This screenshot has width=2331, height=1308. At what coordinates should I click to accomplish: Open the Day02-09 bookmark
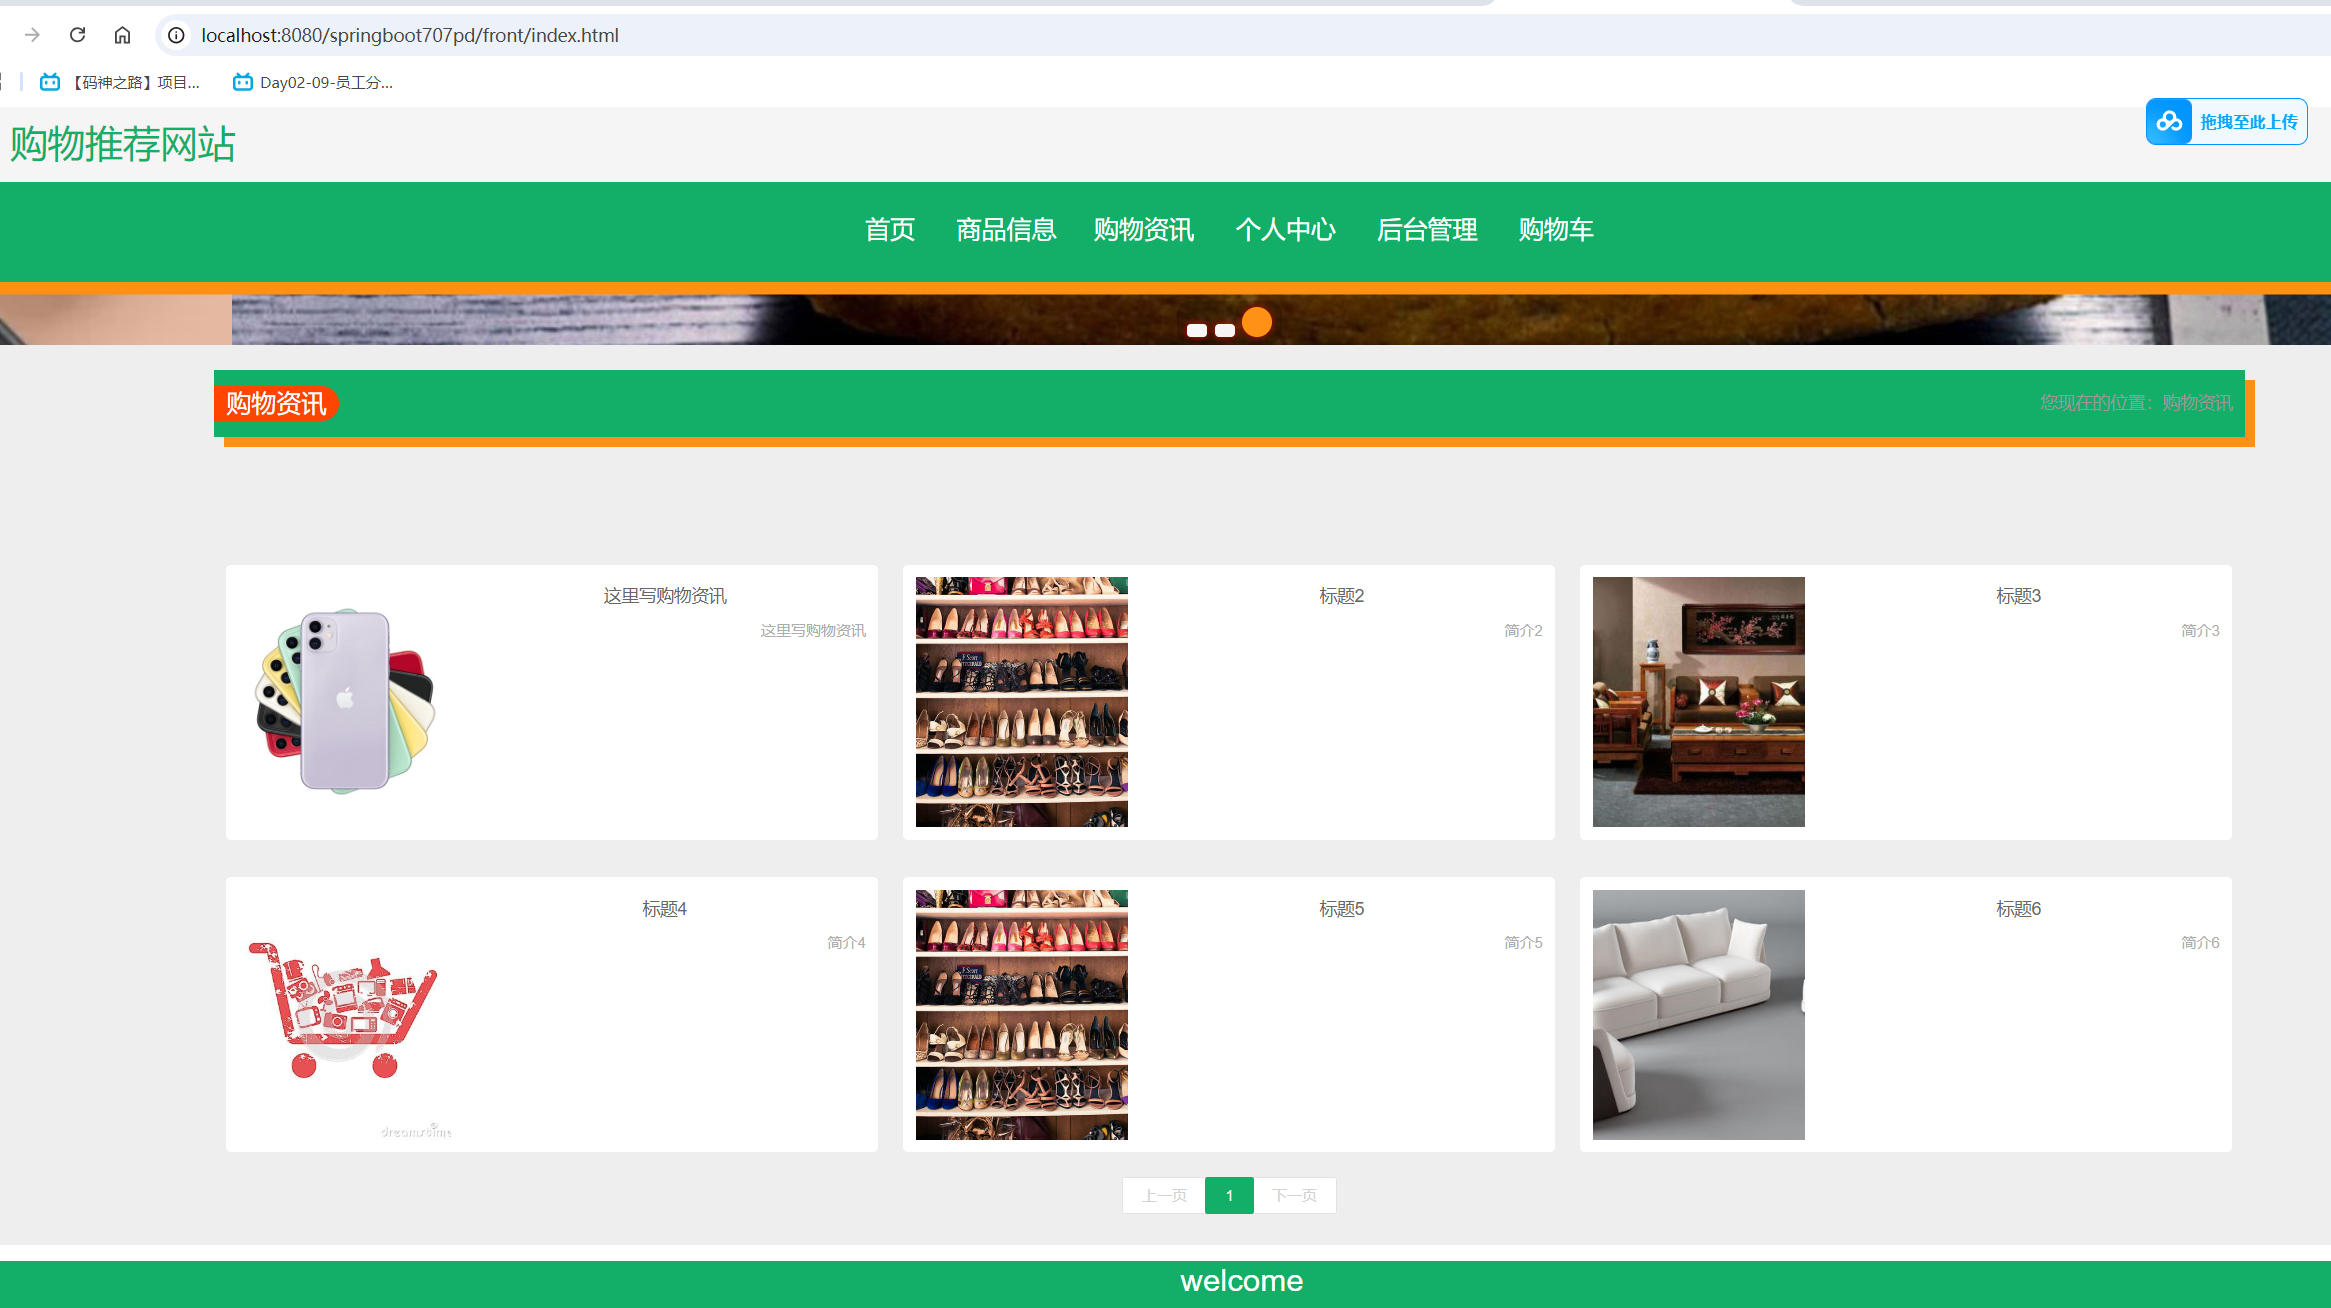coord(313,82)
